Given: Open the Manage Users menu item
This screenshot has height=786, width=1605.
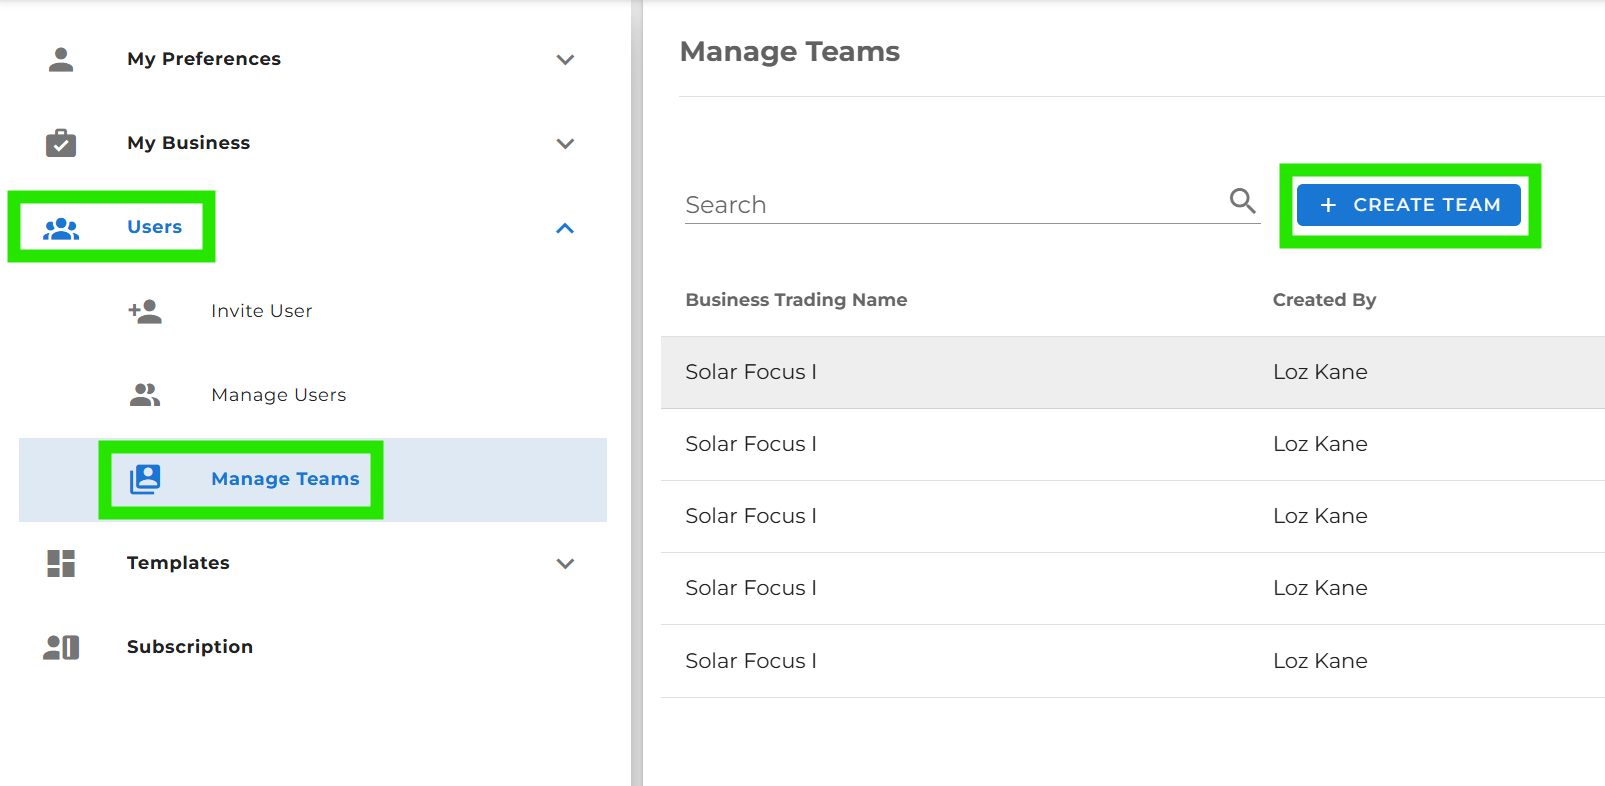Looking at the screenshot, I should (278, 395).
